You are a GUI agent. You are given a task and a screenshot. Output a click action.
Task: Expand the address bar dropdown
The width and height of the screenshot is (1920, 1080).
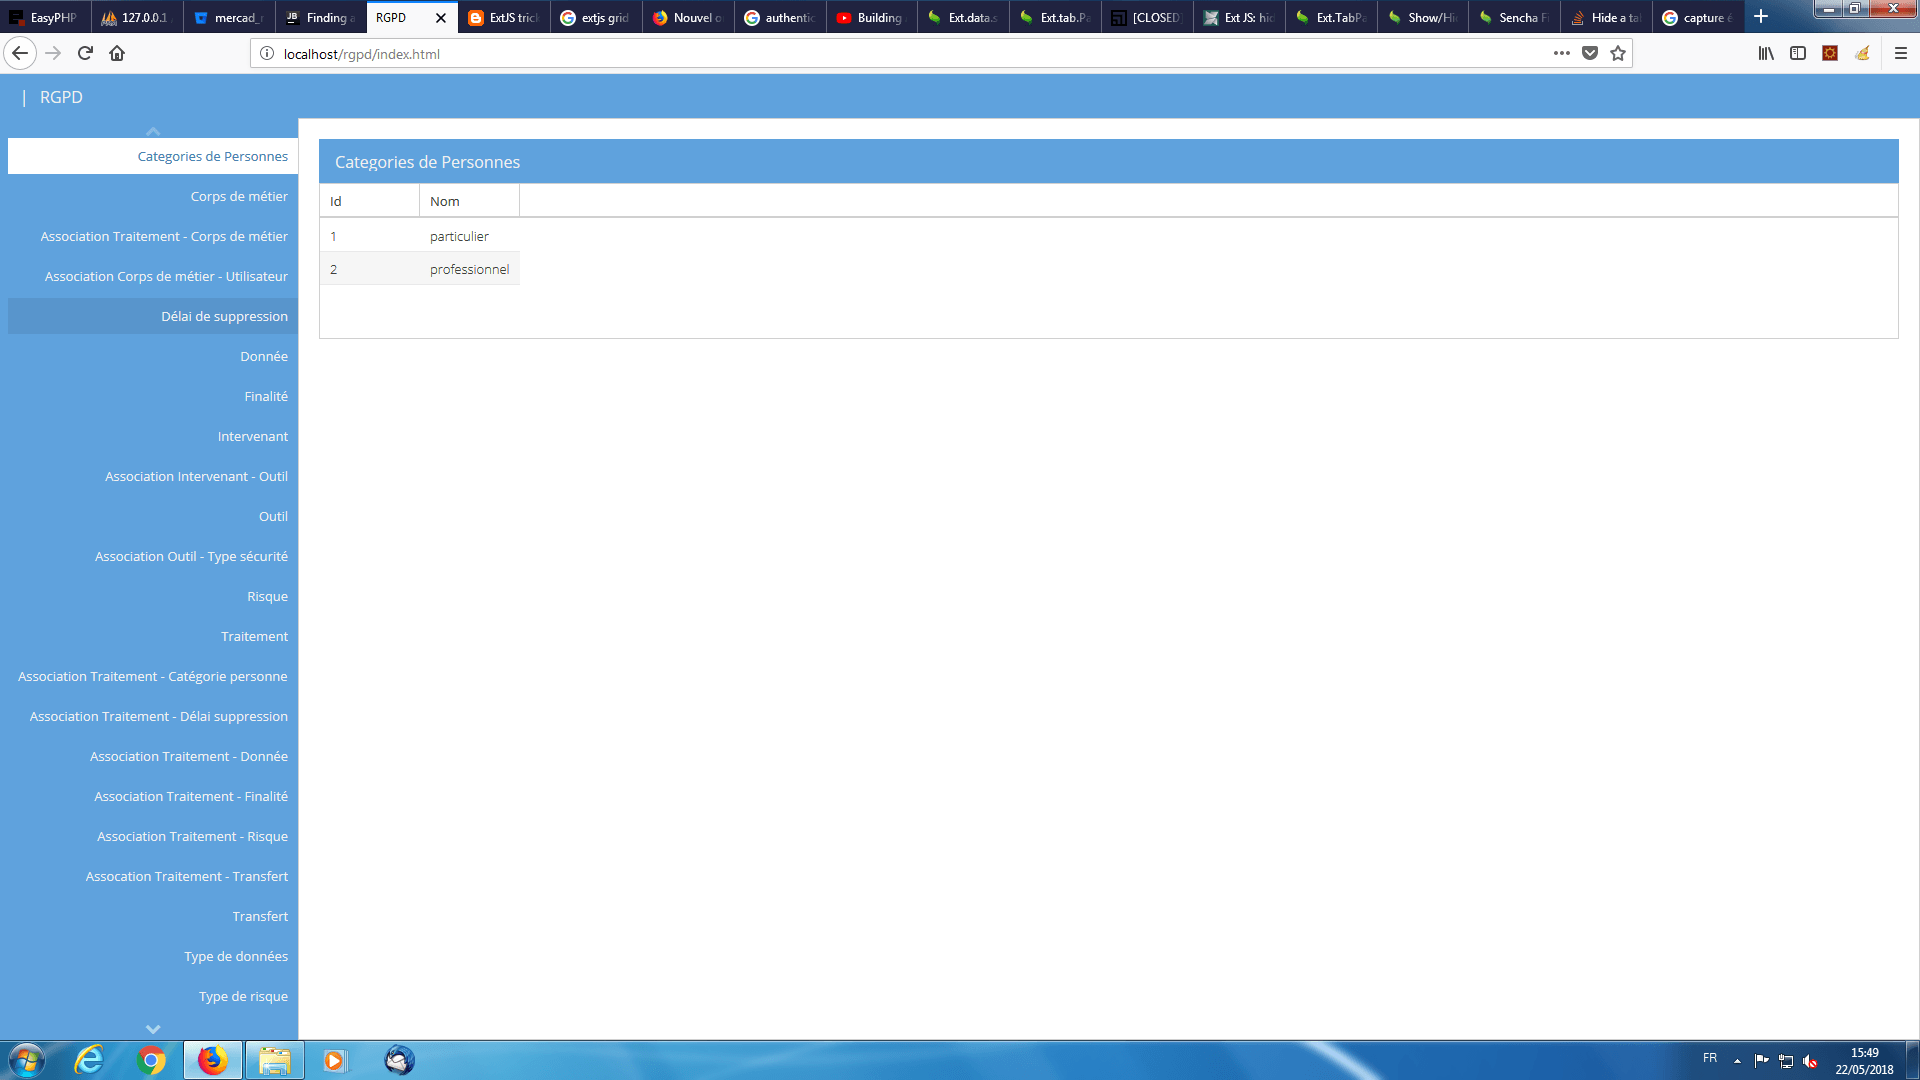pos(1560,53)
